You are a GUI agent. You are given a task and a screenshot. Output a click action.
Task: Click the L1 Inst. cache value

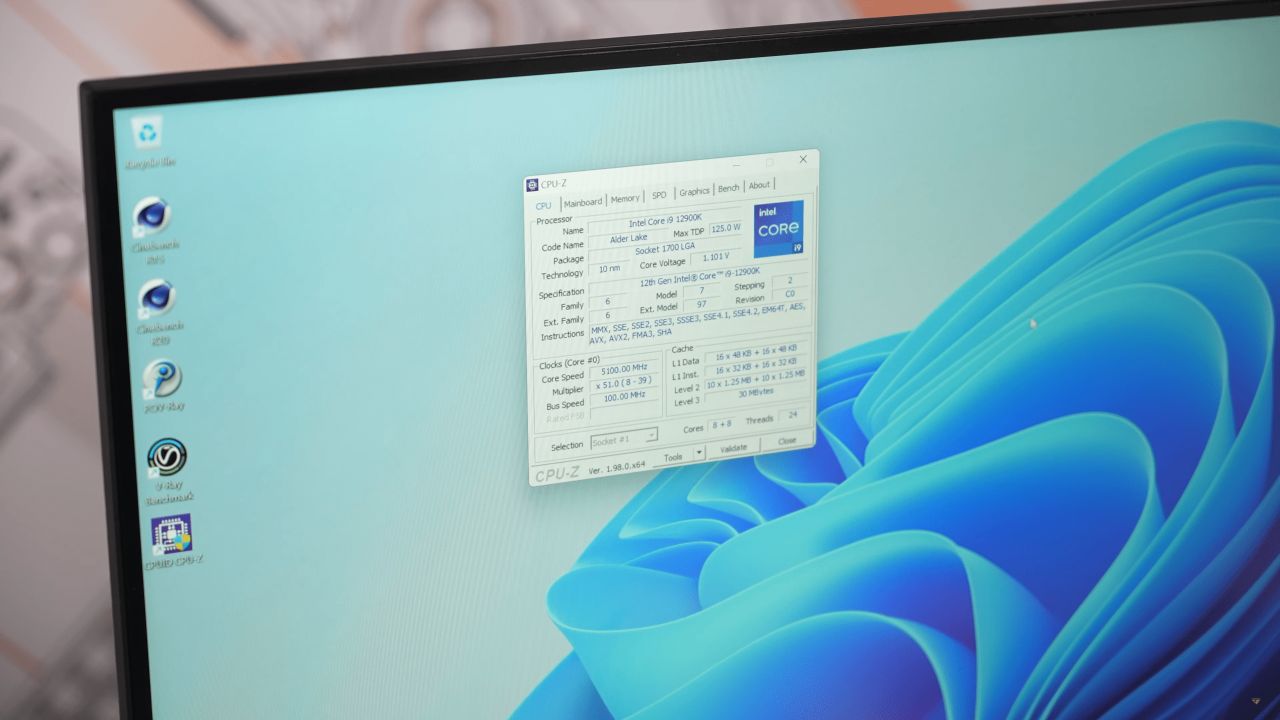(x=756, y=364)
